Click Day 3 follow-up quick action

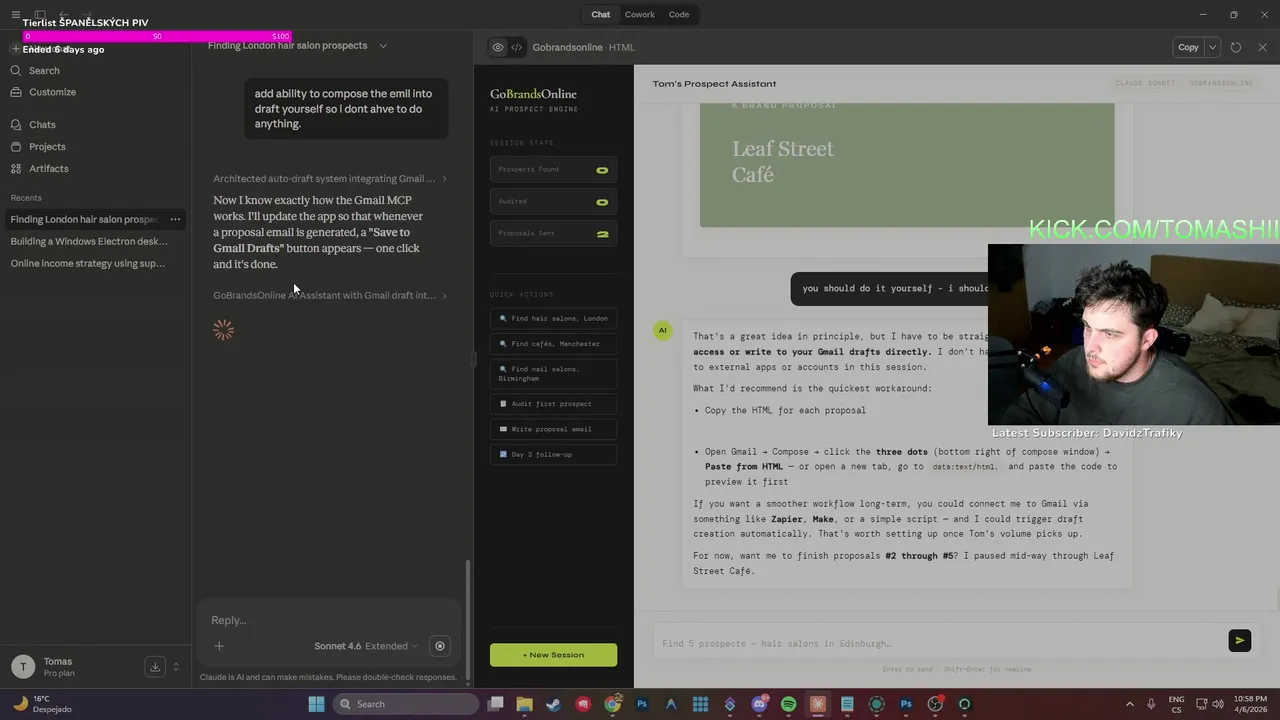553,454
